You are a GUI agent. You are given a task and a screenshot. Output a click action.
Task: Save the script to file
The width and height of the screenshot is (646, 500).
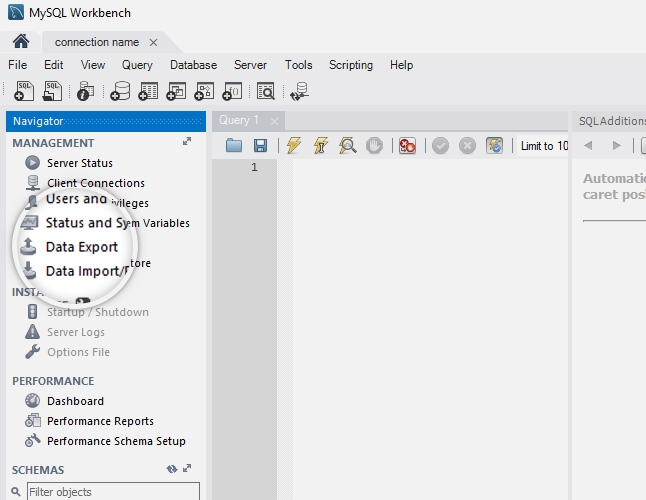[x=260, y=145]
